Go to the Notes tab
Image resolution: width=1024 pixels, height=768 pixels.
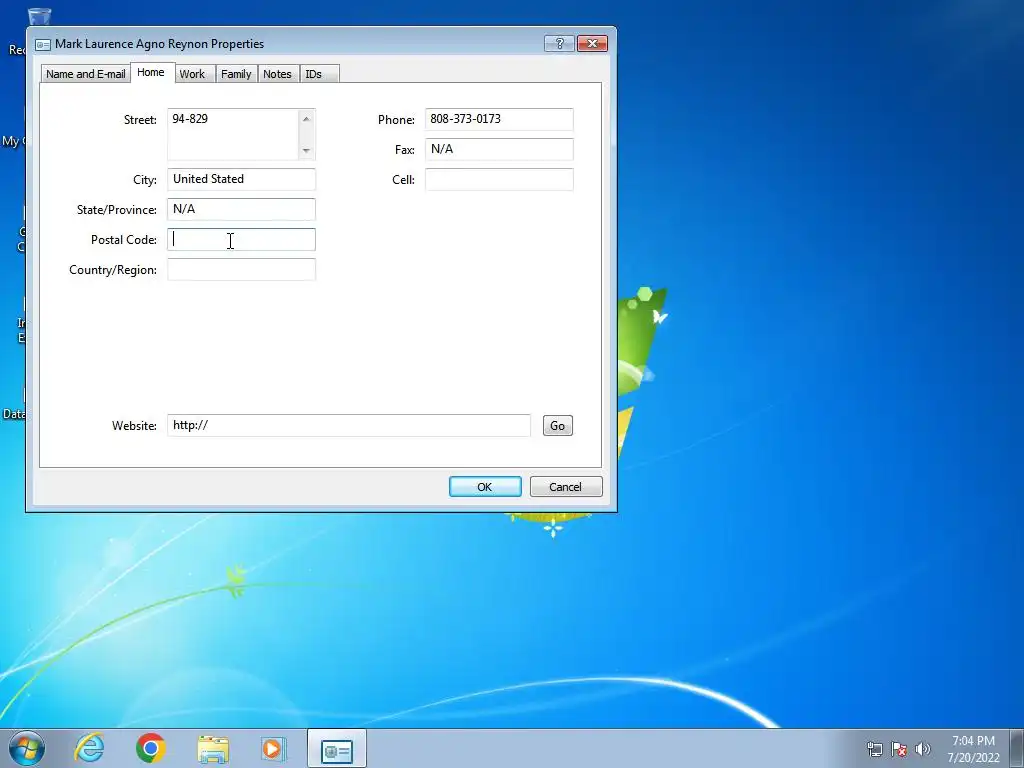point(277,74)
